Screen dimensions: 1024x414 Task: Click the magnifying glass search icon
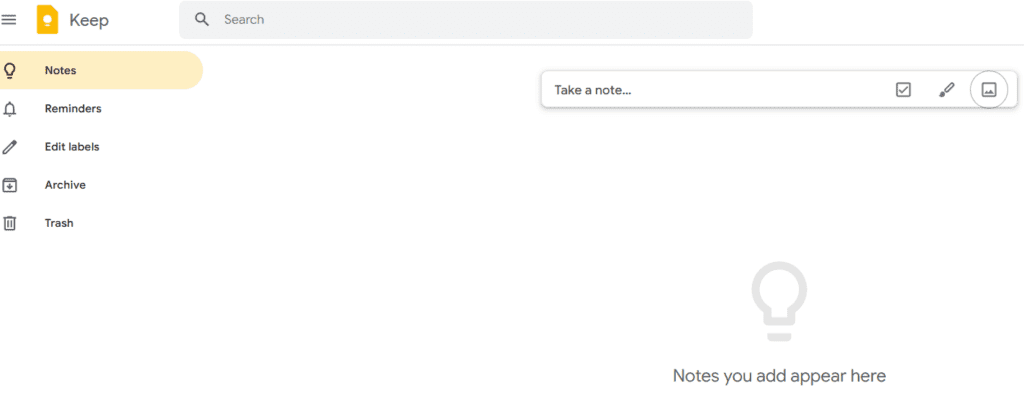202,19
